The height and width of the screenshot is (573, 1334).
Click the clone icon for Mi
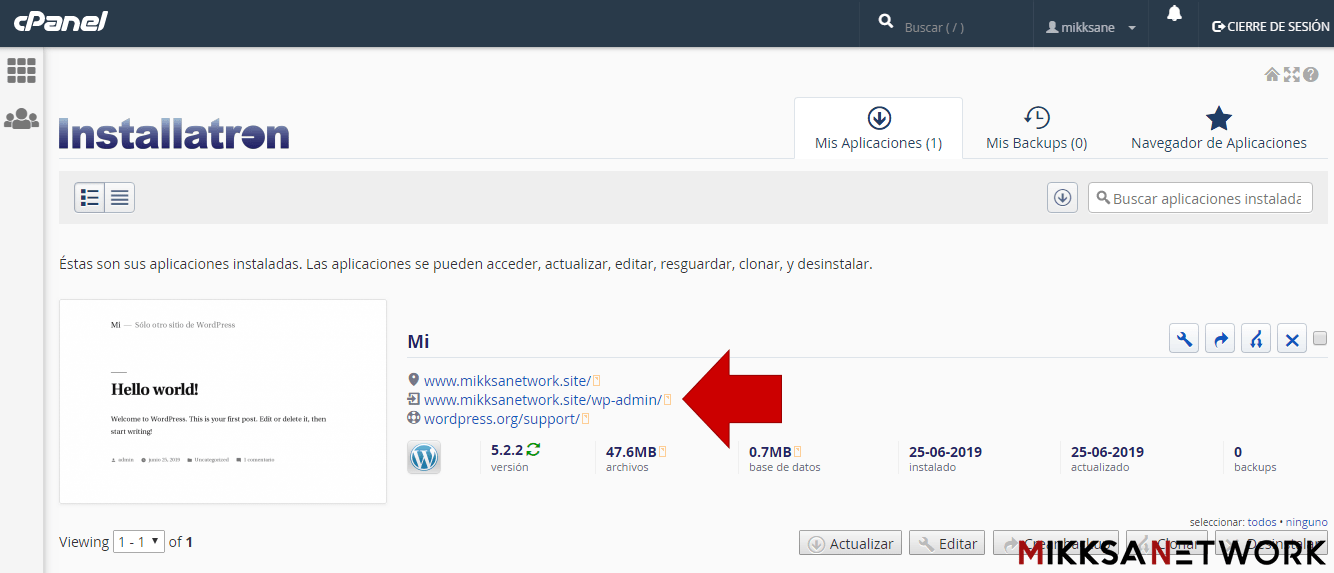1256,339
